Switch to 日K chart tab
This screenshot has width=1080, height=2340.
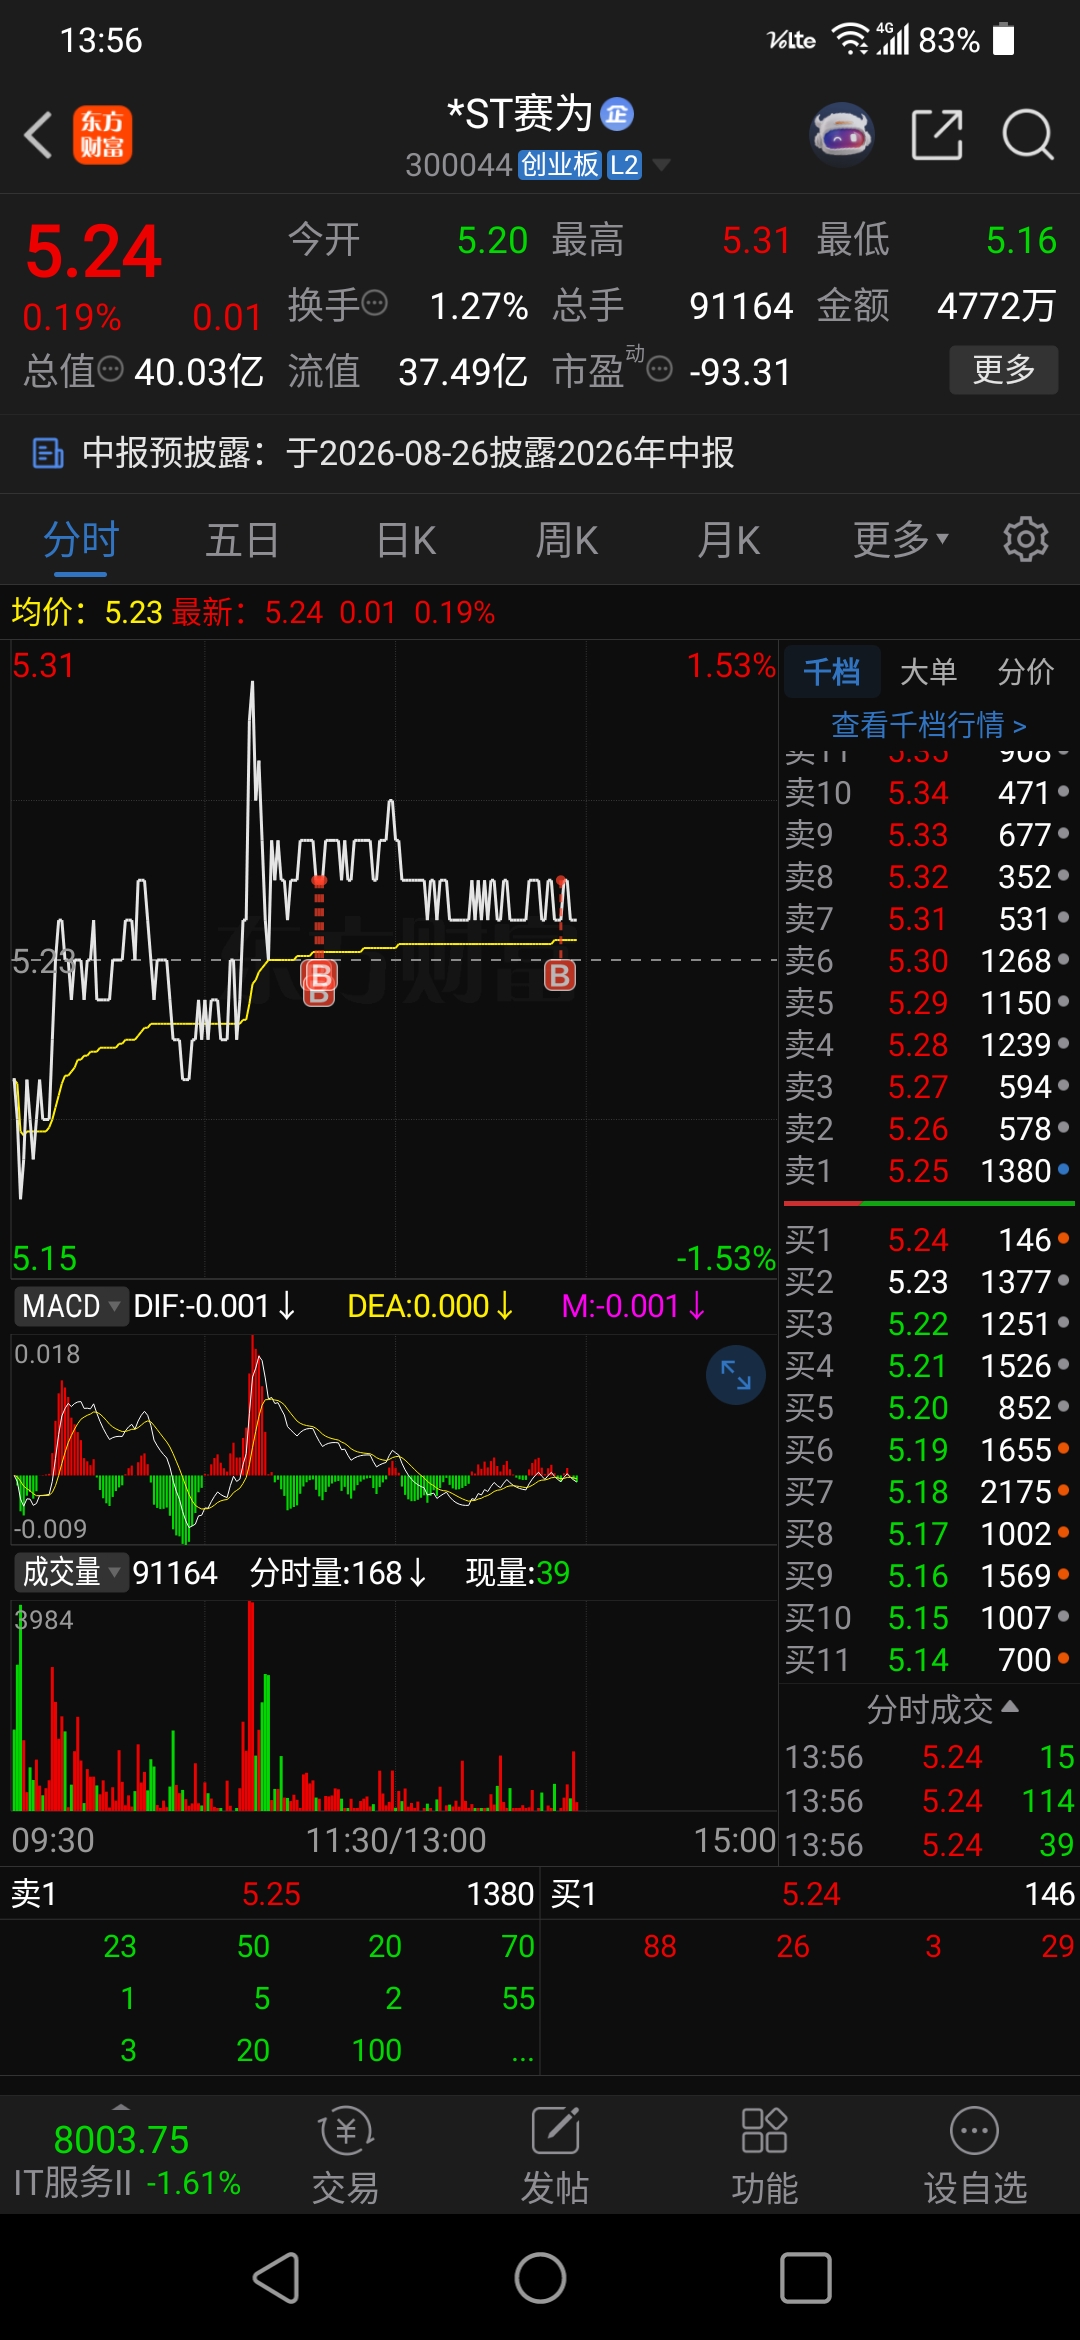406,540
